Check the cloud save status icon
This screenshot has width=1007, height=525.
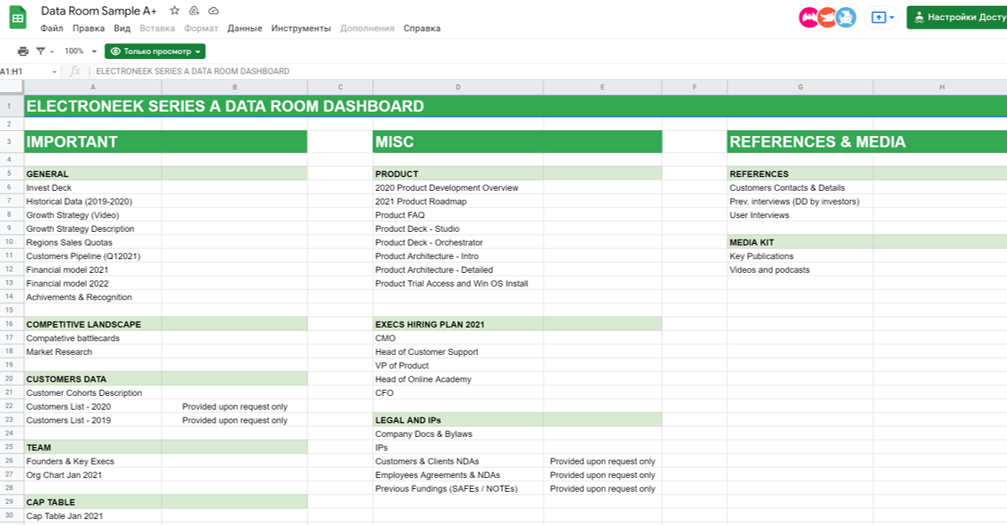[213, 10]
